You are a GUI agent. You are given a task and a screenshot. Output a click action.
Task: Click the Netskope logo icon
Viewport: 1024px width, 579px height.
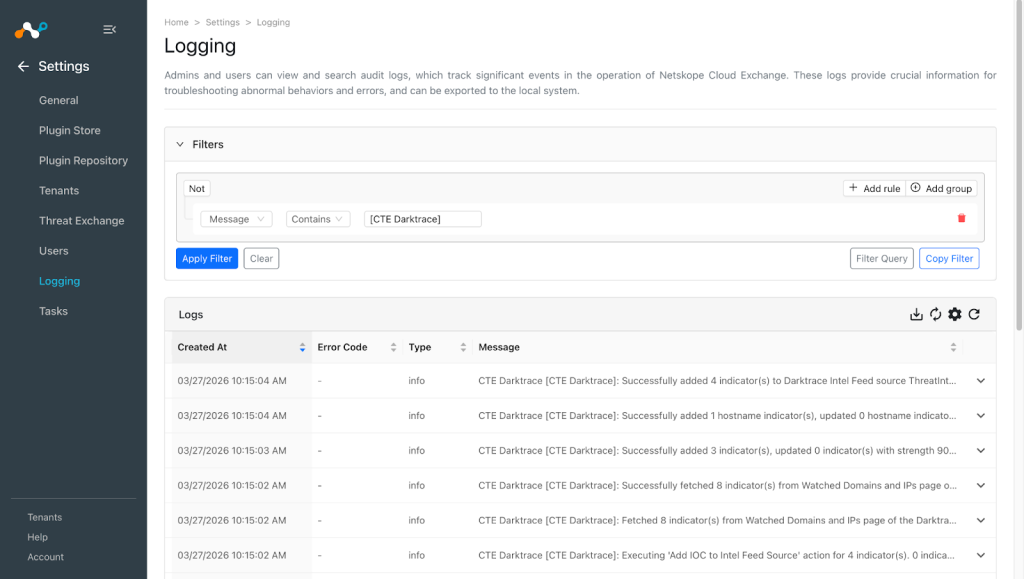point(31,29)
